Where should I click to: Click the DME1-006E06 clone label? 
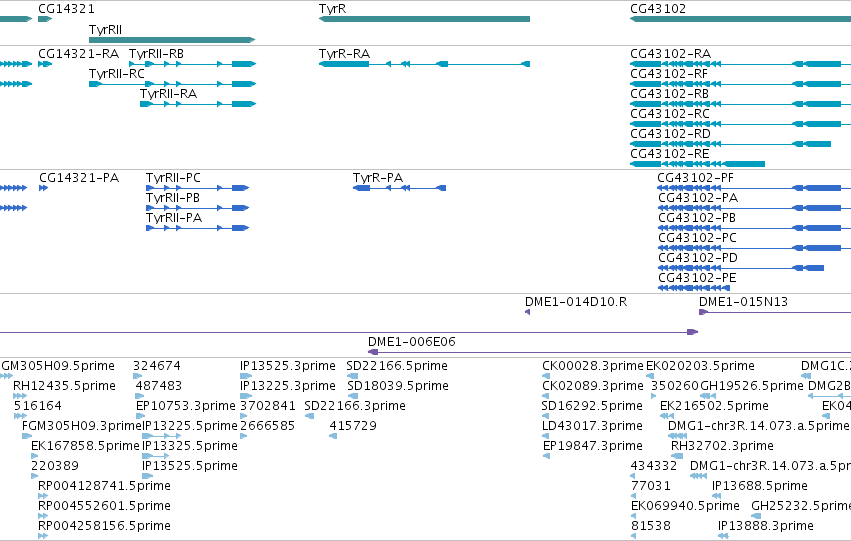(411, 342)
